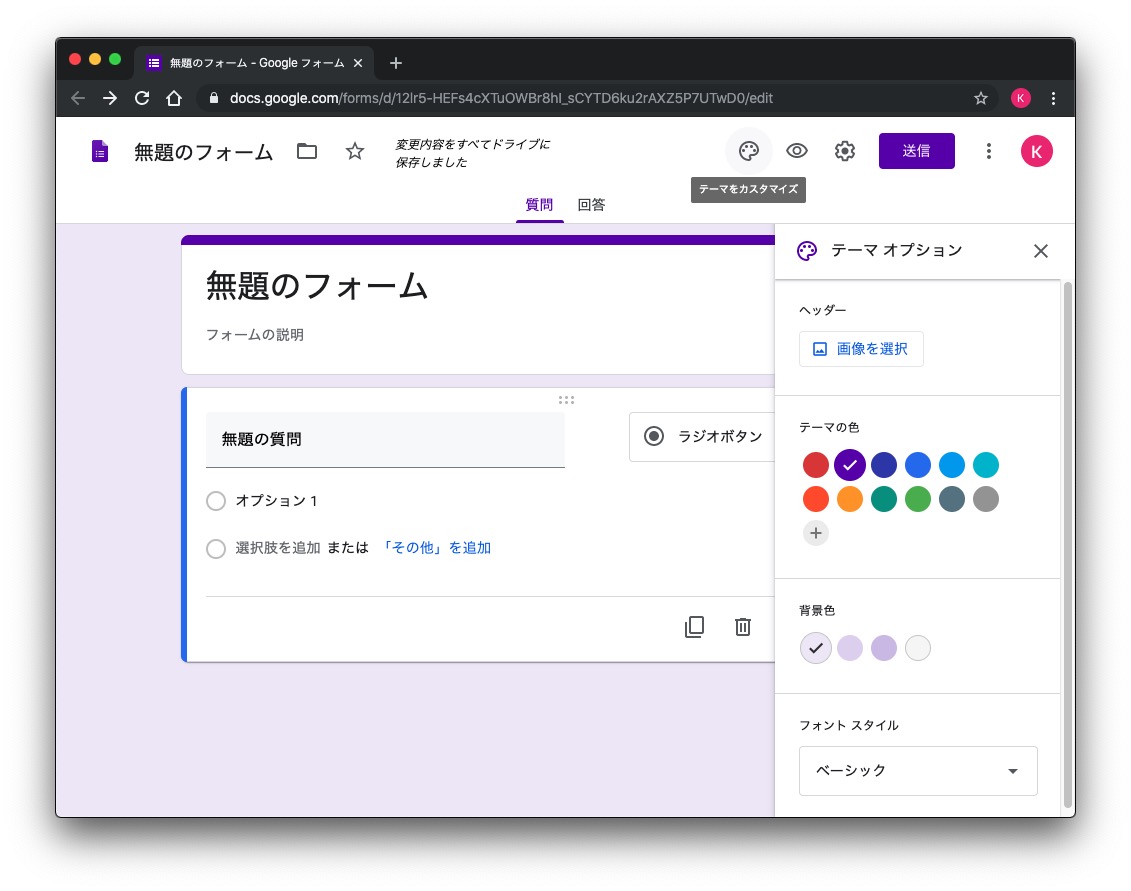Expand the フォント スタイル dropdown
The image size is (1131, 891).
click(x=917, y=771)
